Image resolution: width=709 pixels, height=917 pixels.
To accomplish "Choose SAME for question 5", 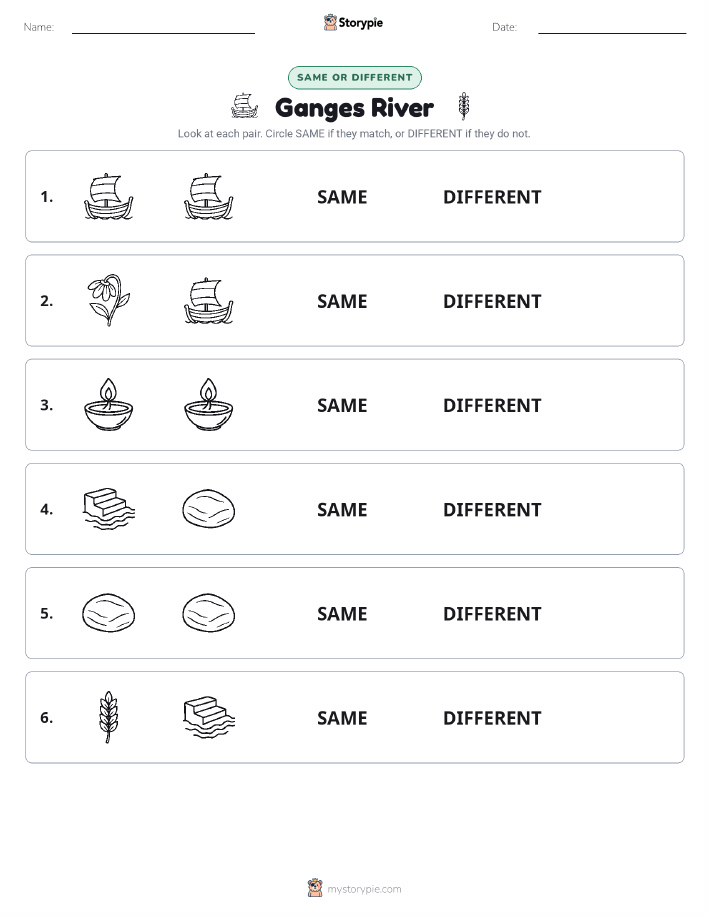I will pos(342,613).
